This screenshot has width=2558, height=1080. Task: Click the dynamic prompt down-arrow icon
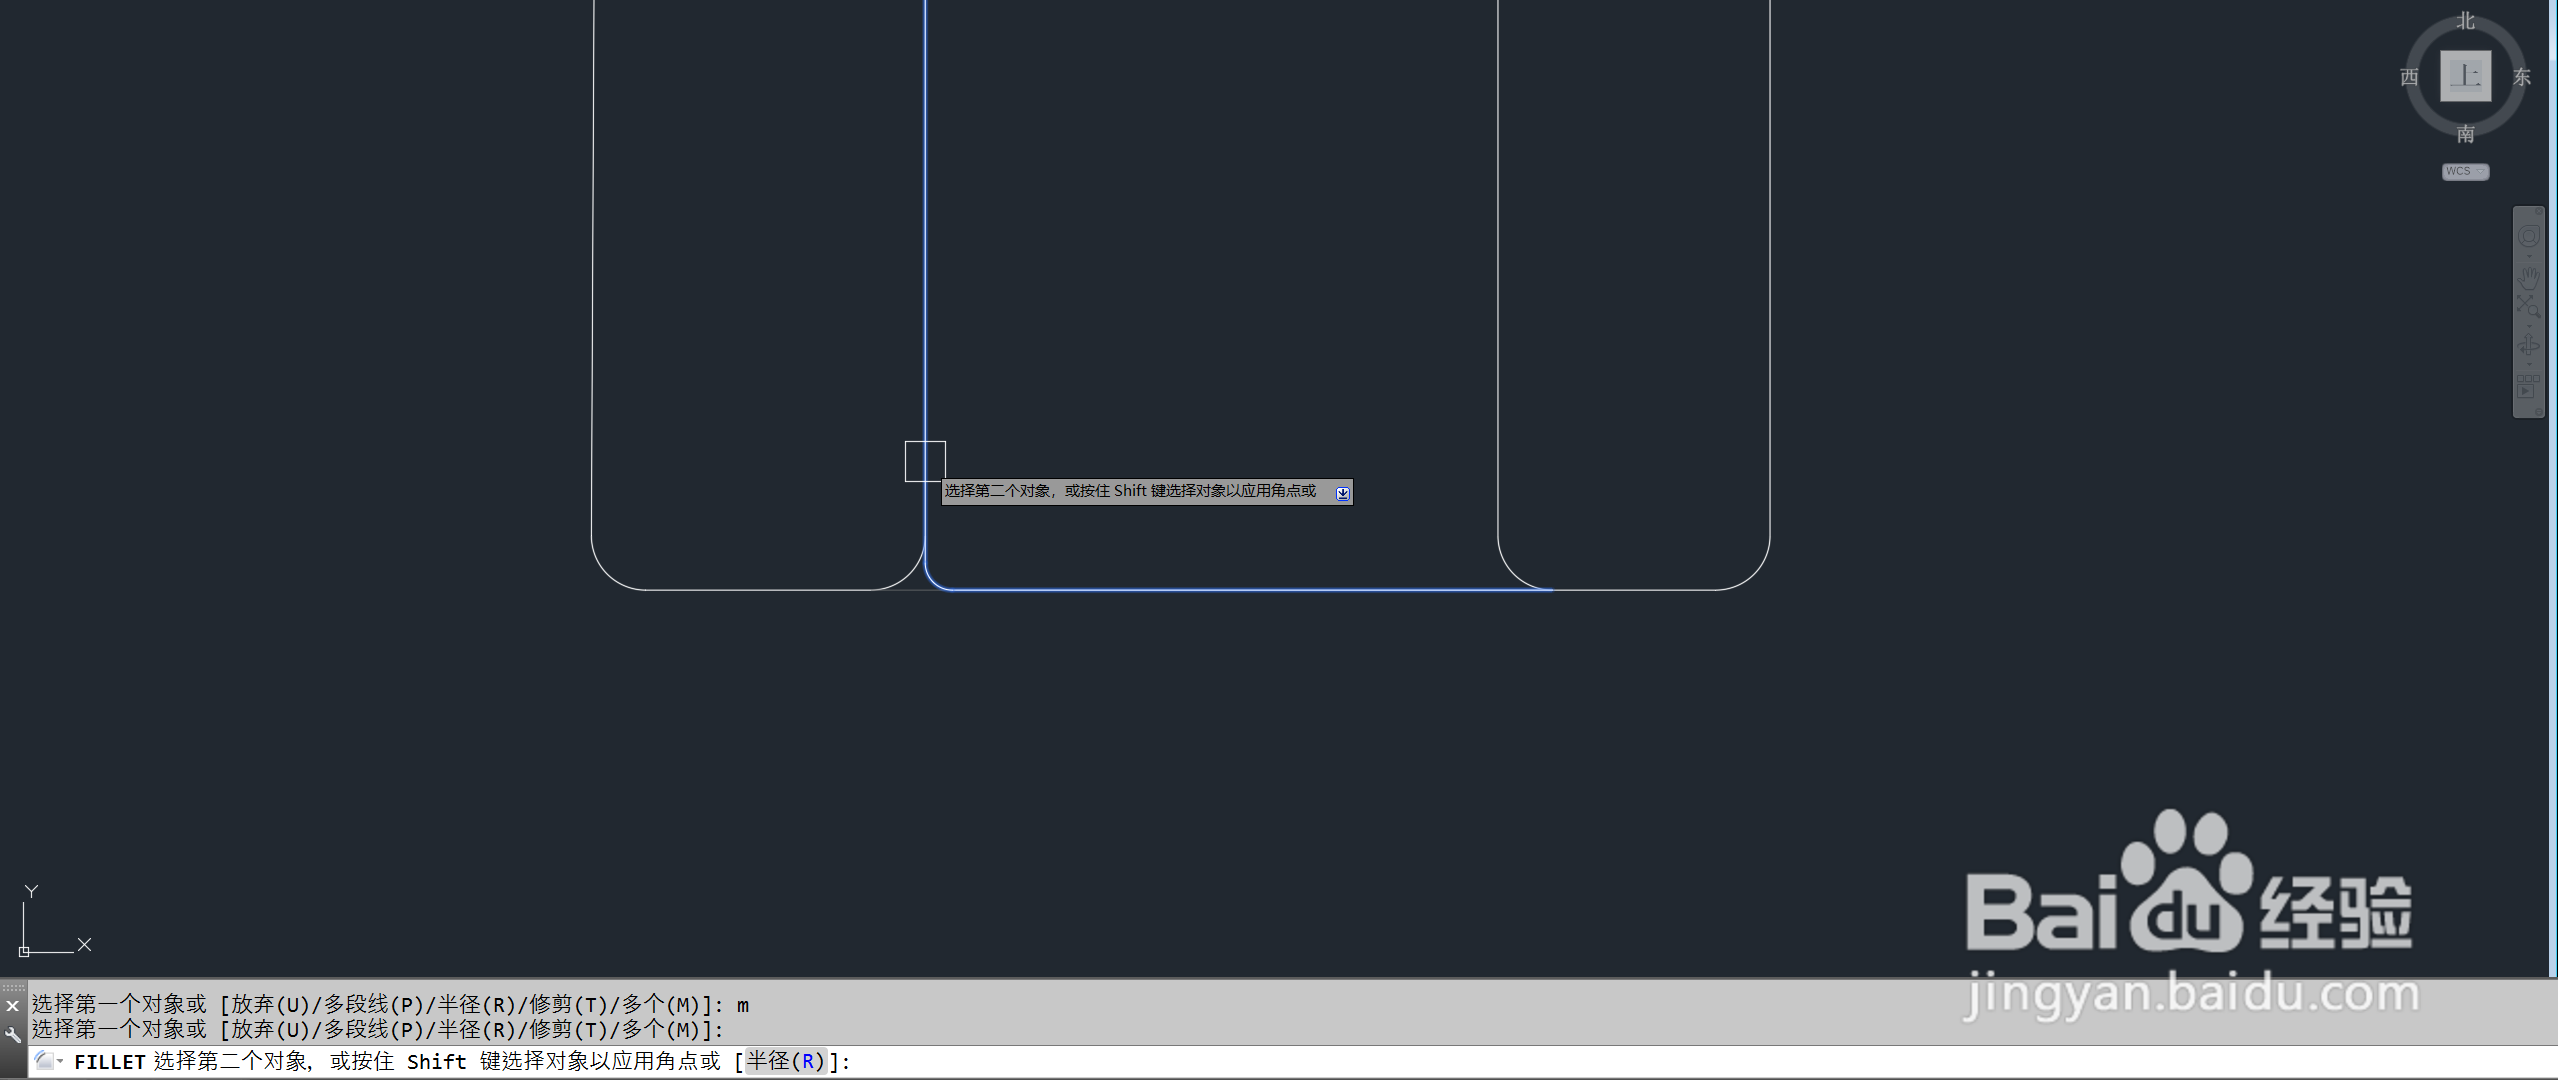click(1342, 492)
